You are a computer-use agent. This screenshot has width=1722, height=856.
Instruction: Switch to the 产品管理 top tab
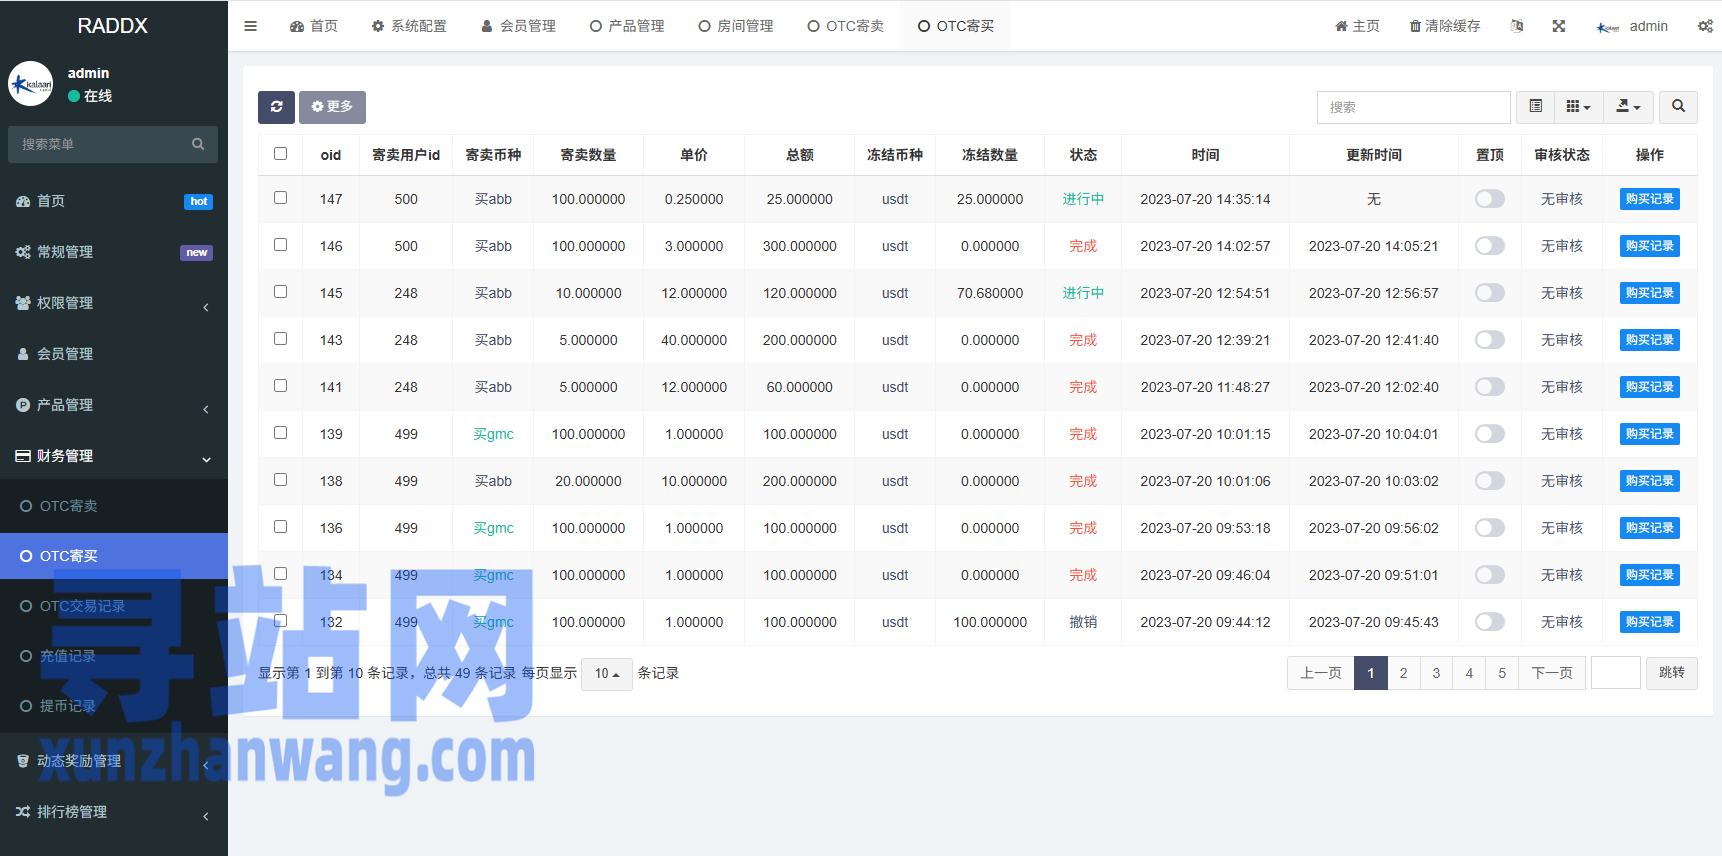click(627, 26)
